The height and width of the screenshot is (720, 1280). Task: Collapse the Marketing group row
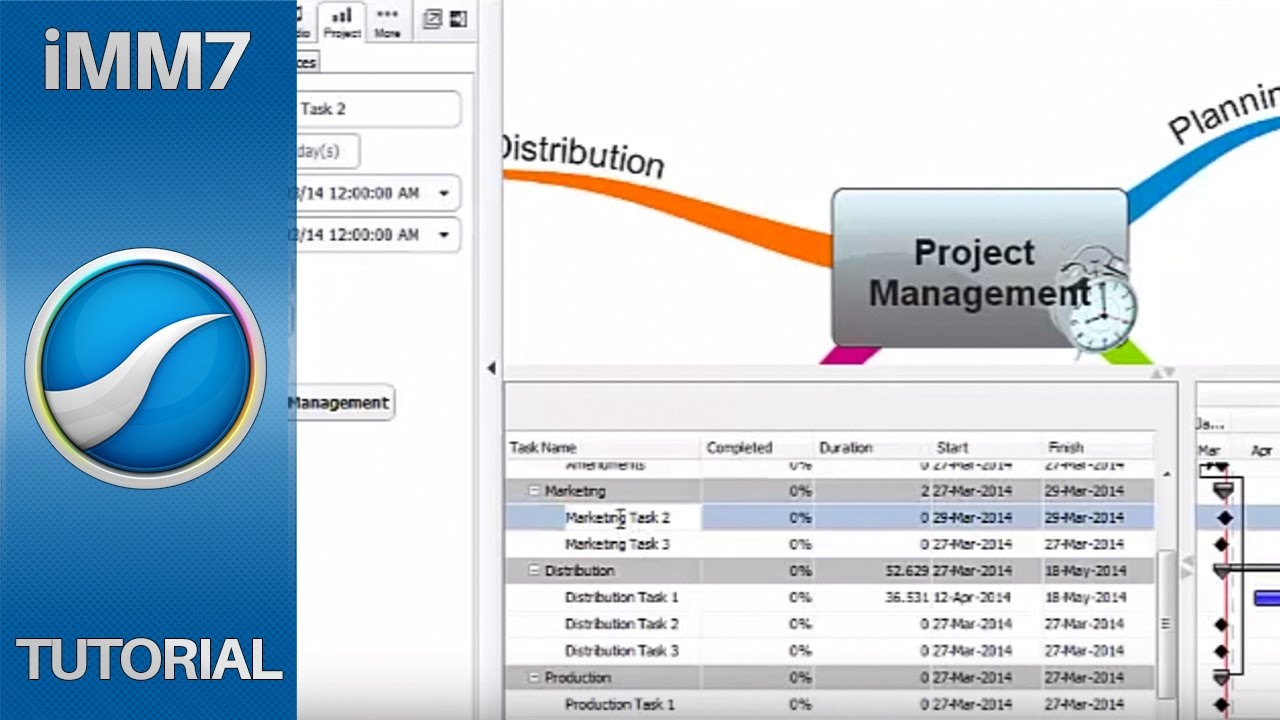coord(534,491)
